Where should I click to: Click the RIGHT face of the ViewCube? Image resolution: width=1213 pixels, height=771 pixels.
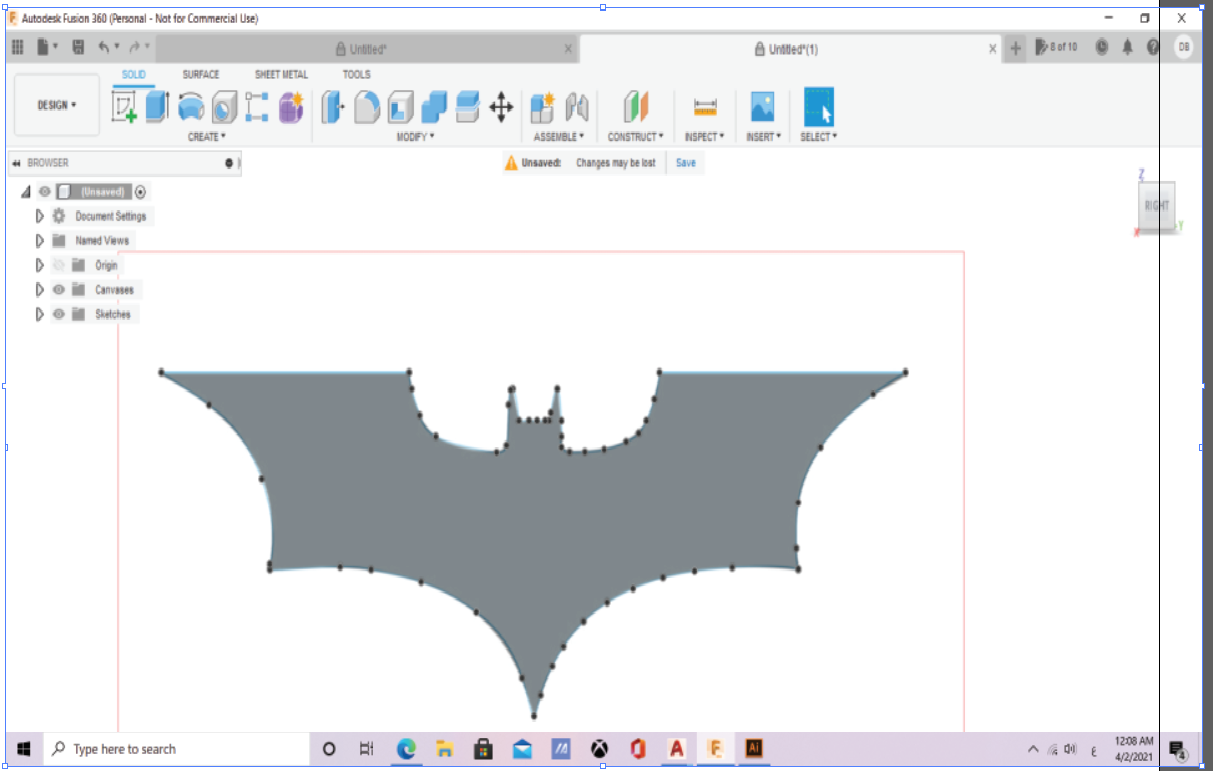pyautogui.click(x=1157, y=206)
